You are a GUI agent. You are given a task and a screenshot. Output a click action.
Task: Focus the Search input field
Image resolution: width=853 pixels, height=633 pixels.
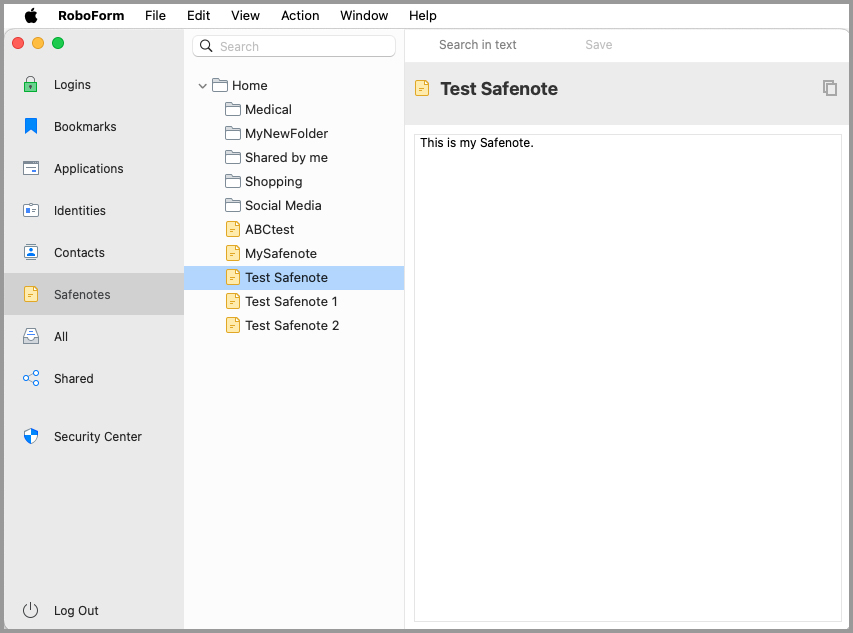point(294,46)
